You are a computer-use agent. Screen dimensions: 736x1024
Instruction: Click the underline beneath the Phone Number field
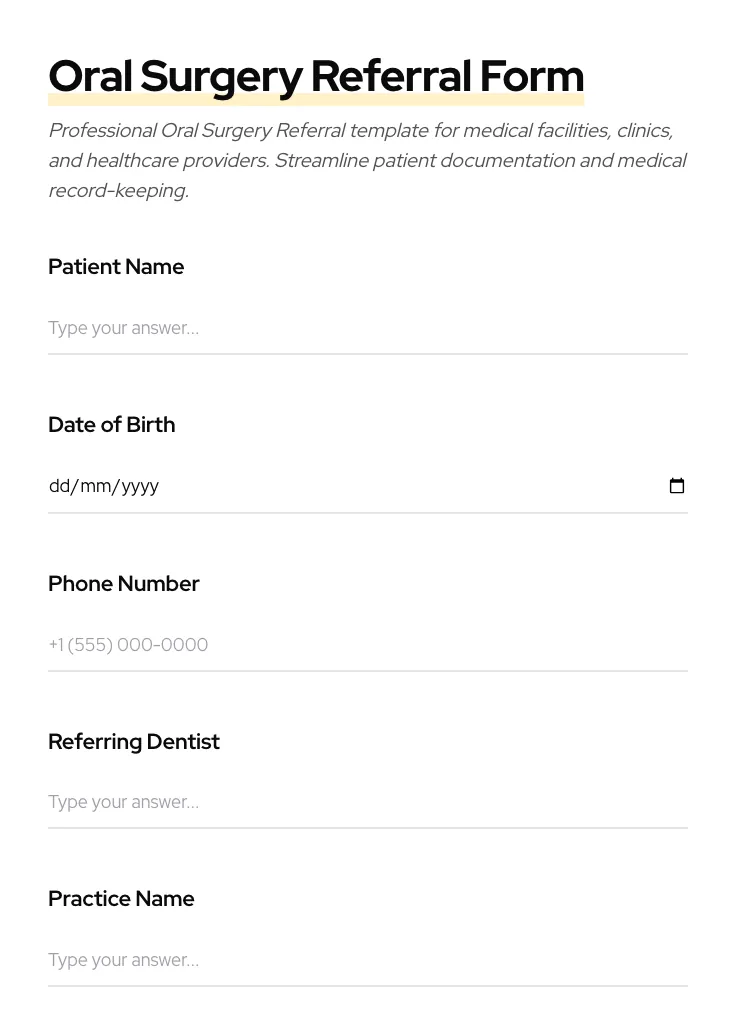tap(367, 671)
